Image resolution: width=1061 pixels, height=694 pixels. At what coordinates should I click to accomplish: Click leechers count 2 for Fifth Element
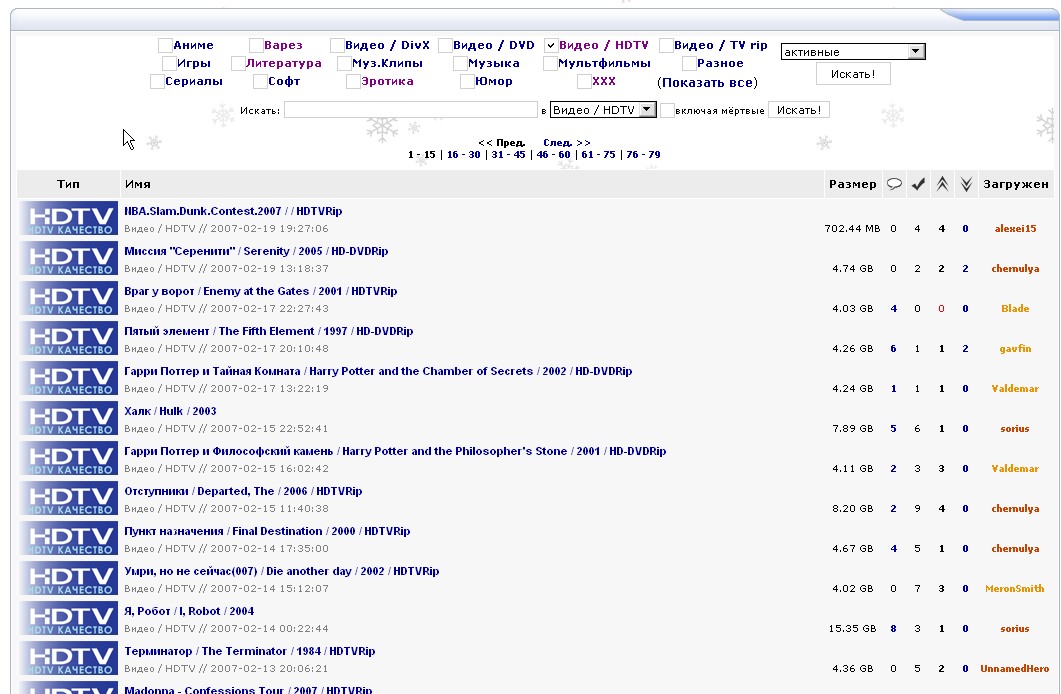coord(966,348)
